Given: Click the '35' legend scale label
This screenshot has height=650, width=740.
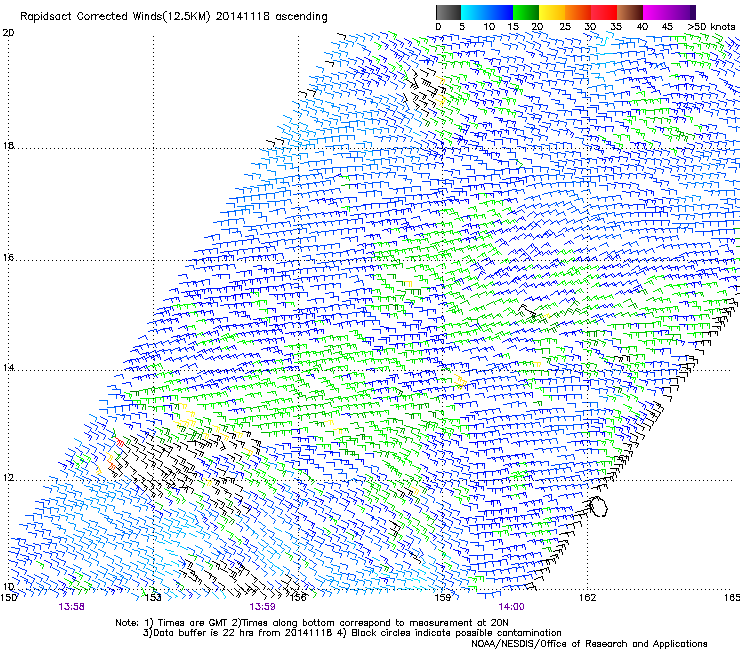Looking at the screenshot, I should click(x=616, y=27).
